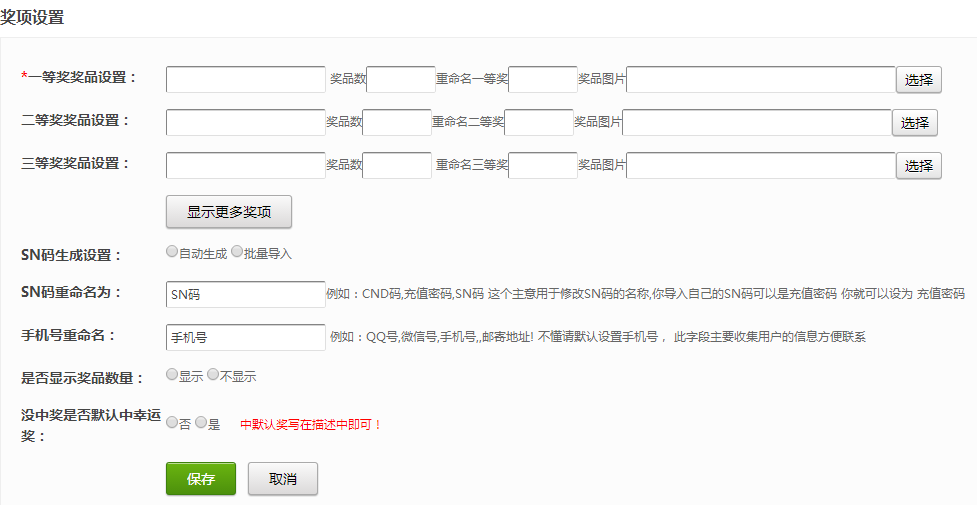Focus the 三等奖奖品设置 name field

(246, 166)
